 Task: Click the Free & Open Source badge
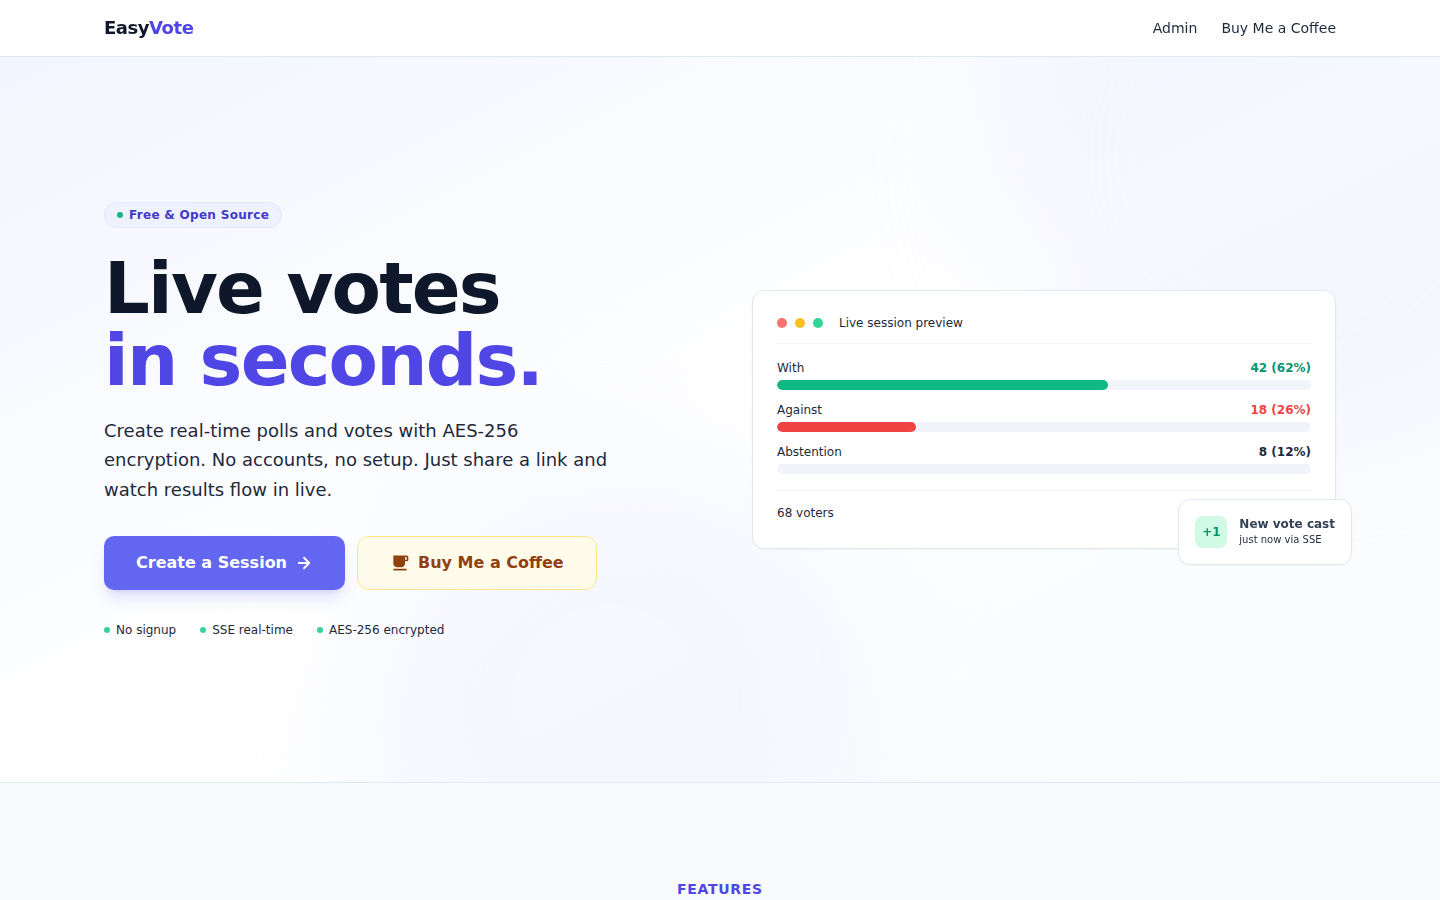[193, 215]
